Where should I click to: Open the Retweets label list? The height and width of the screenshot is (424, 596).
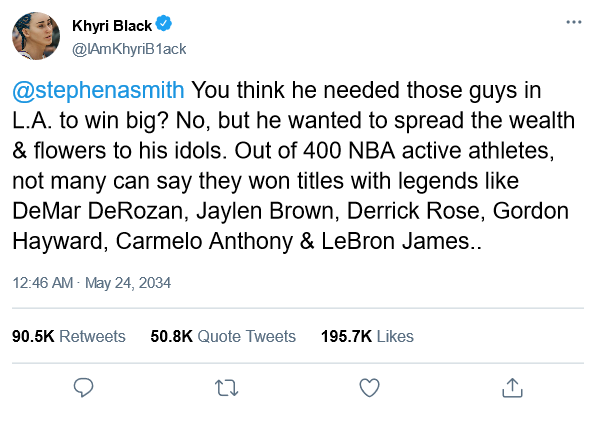pyautogui.click(x=92, y=337)
